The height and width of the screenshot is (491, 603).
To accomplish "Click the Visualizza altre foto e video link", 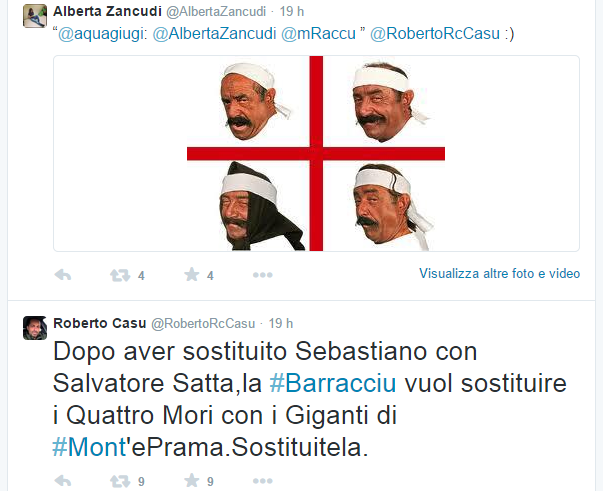I will click(x=499, y=273).
